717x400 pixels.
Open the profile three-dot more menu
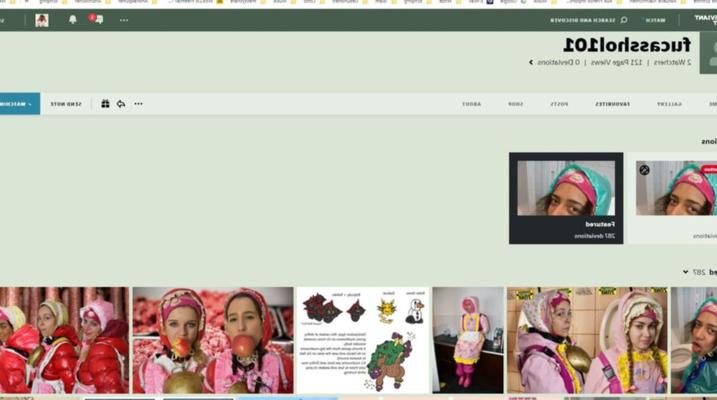[139, 104]
